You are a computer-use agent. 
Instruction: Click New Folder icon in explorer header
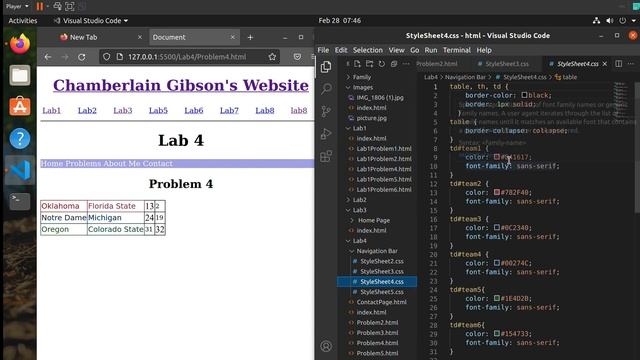[x=369, y=64]
